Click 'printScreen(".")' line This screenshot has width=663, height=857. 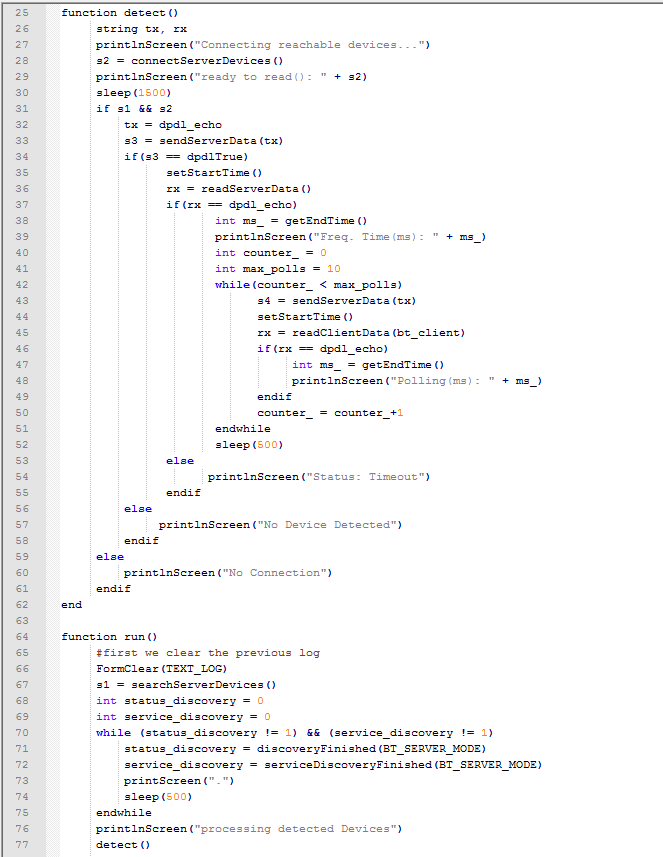click(x=179, y=781)
